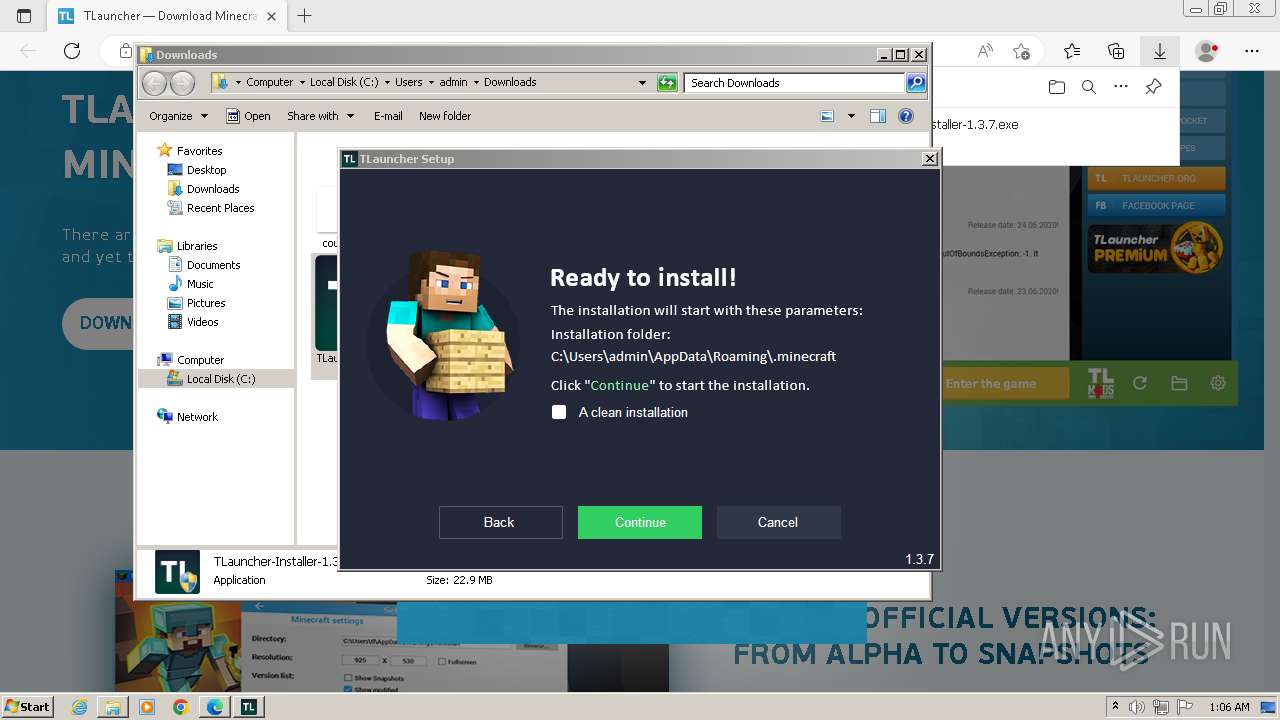Open the views options dropdown arrow

(851, 116)
